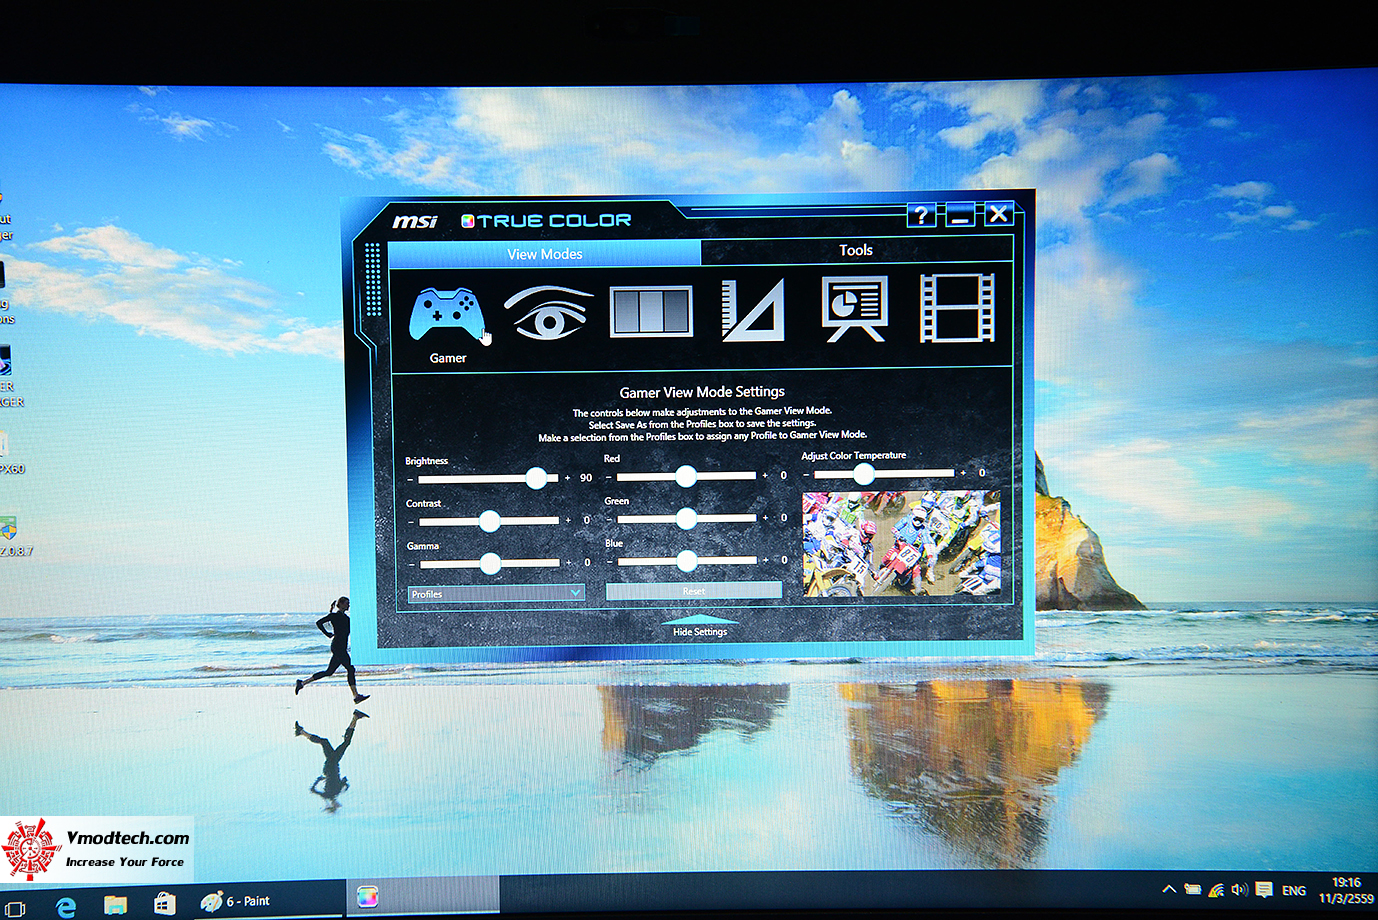Viewport: 1378px width, 920px height.
Task: Click the Green slider handle
Action: [x=686, y=518]
